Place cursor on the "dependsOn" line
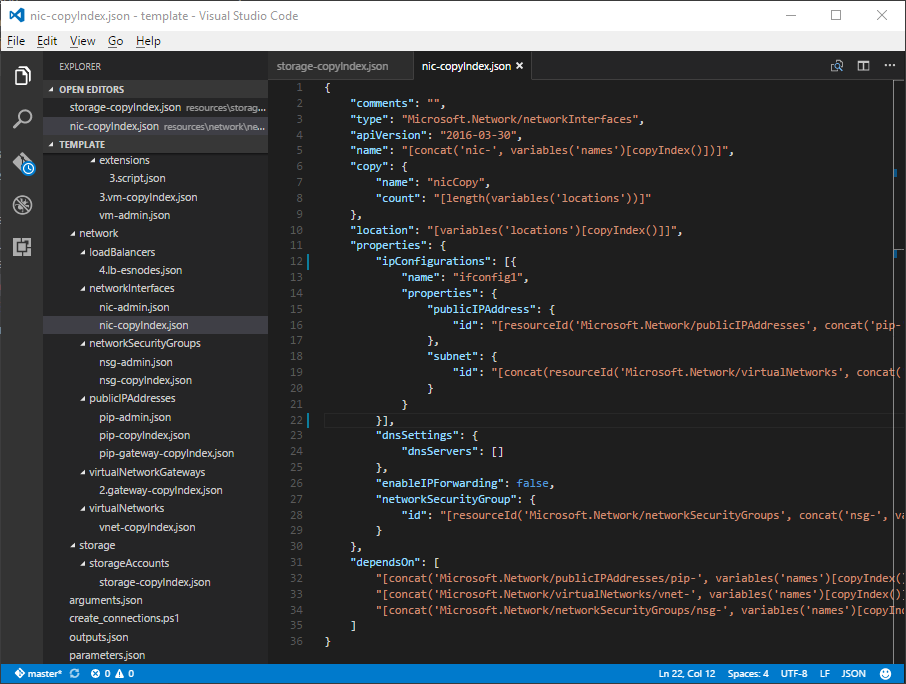This screenshot has height=684, width=906. [x=395, y=562]
